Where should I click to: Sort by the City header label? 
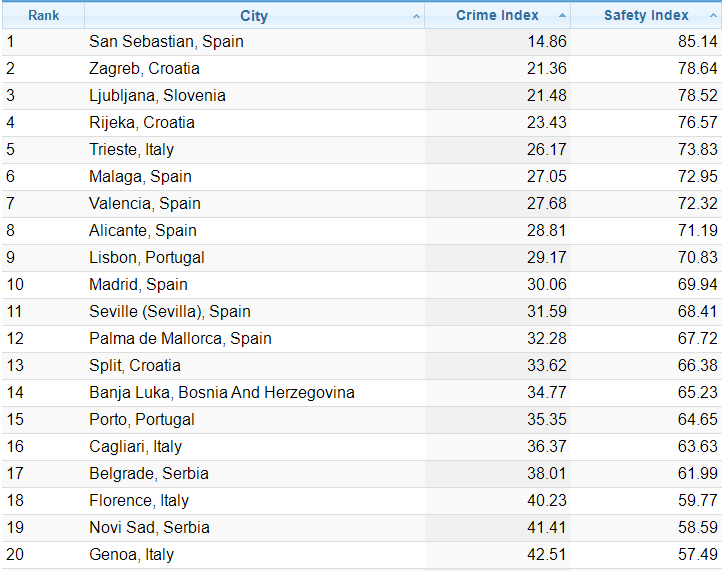[254, 16]
